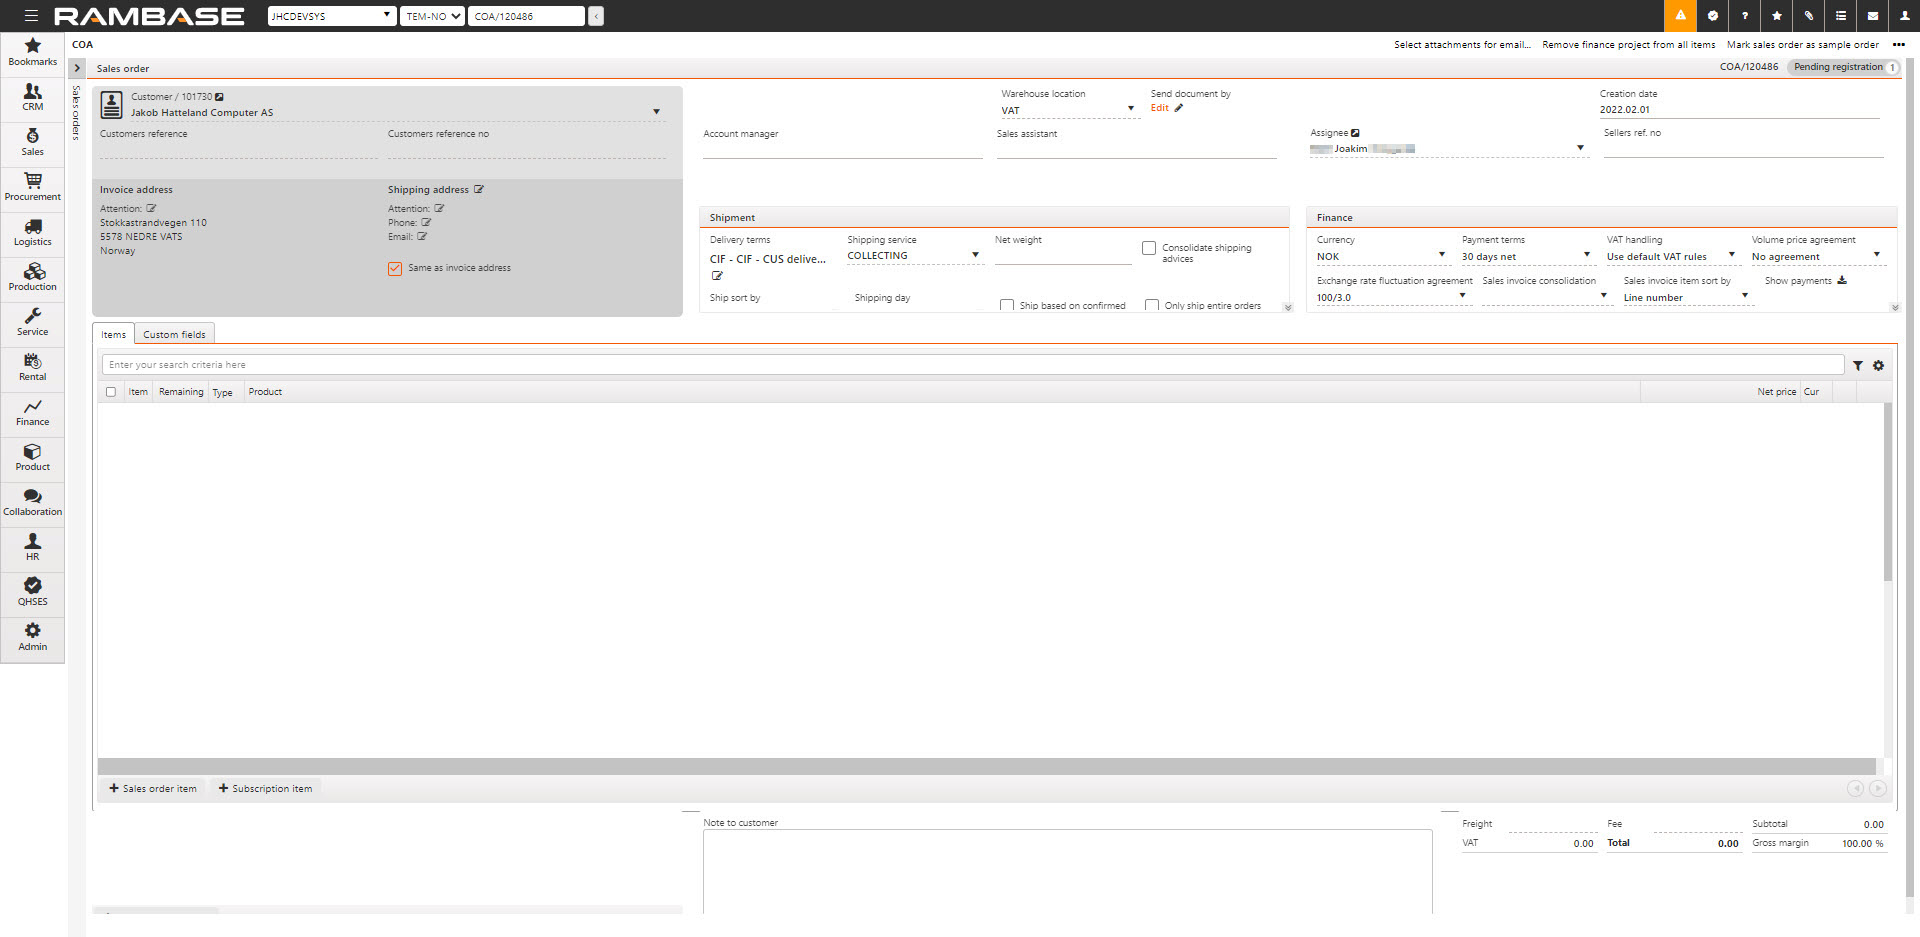Select the Items tab
Screen dimensions: 1920x937
113,335
